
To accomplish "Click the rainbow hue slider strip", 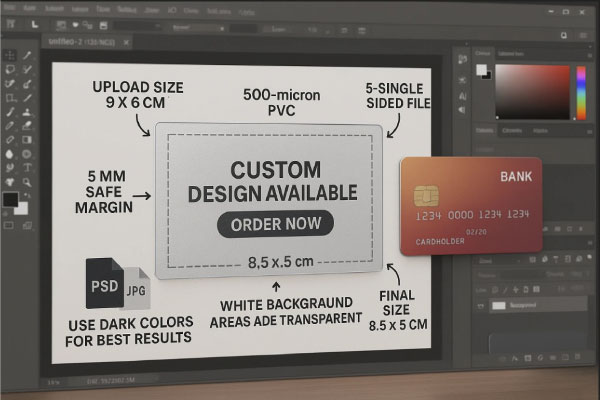I will [581, 92].
